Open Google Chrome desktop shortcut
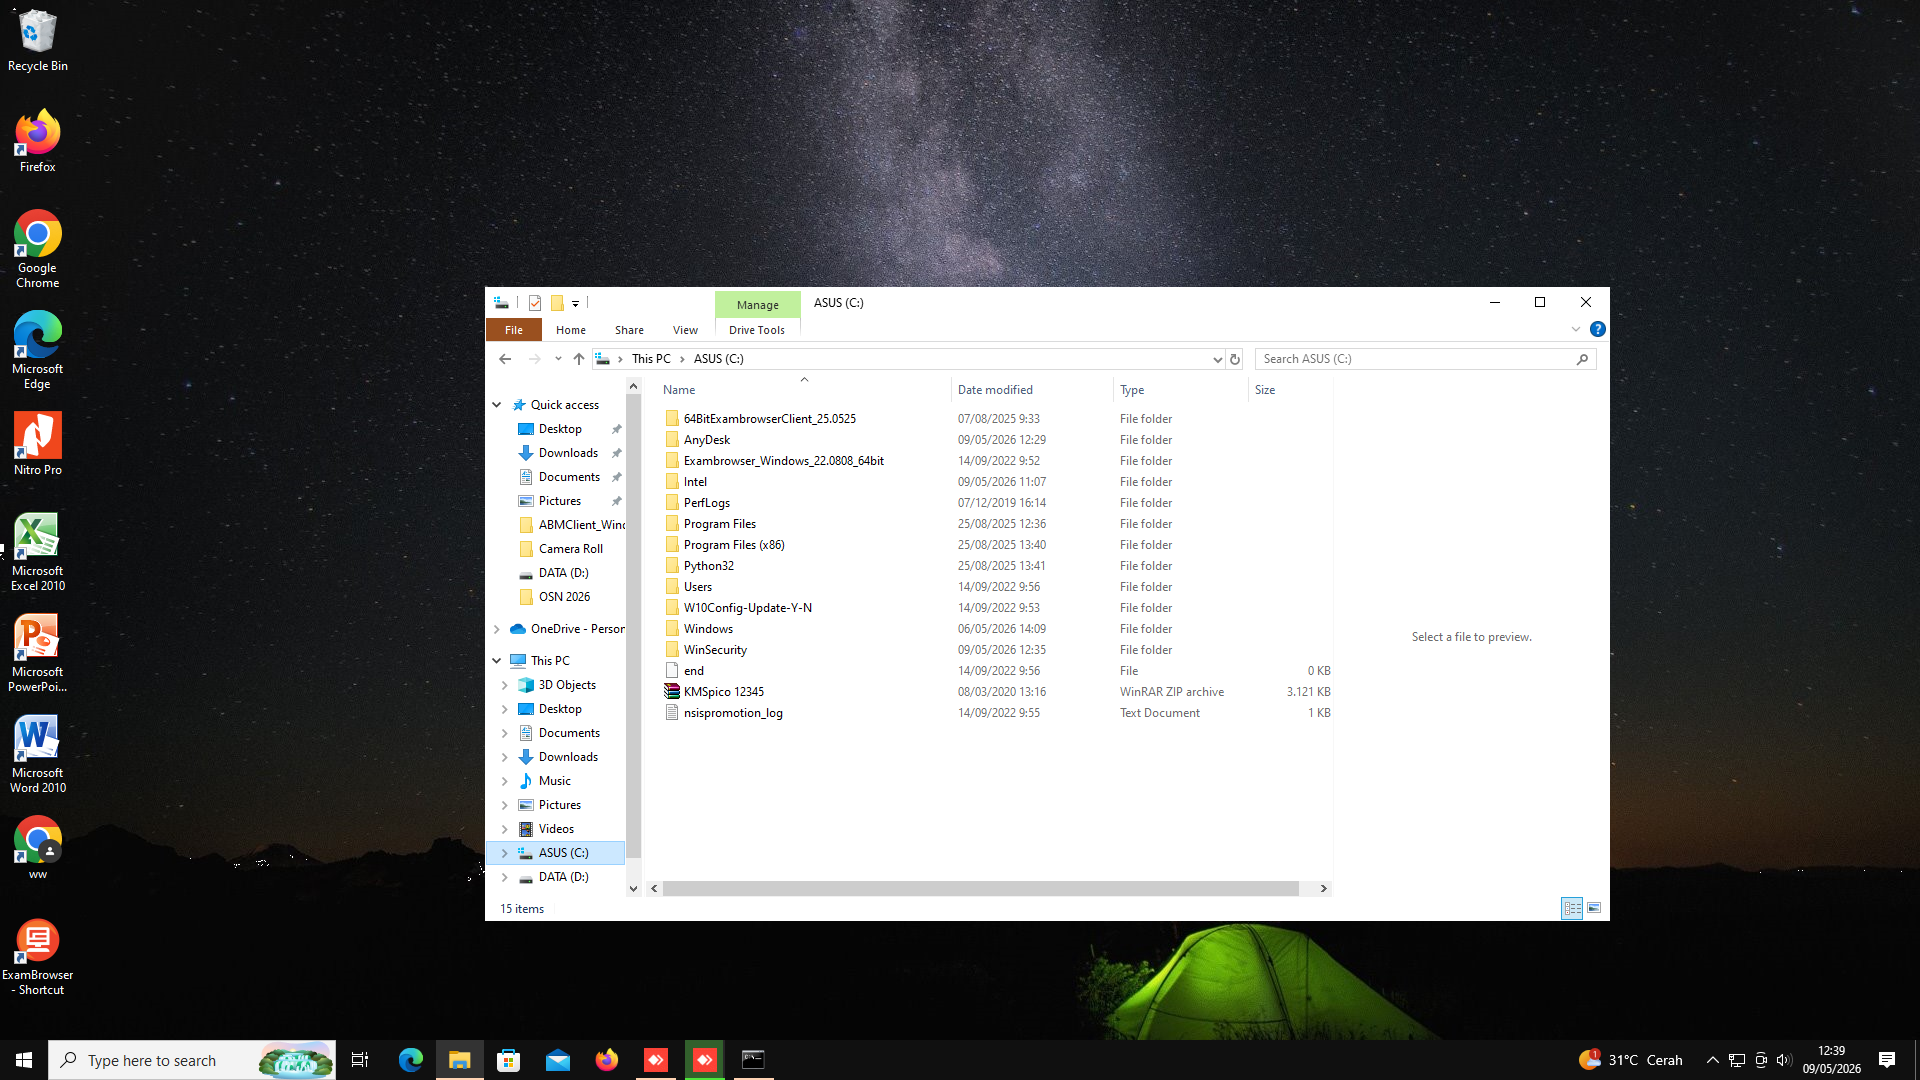The width and height of the screenshot is (1920, 1080). [x=37, y=249]
